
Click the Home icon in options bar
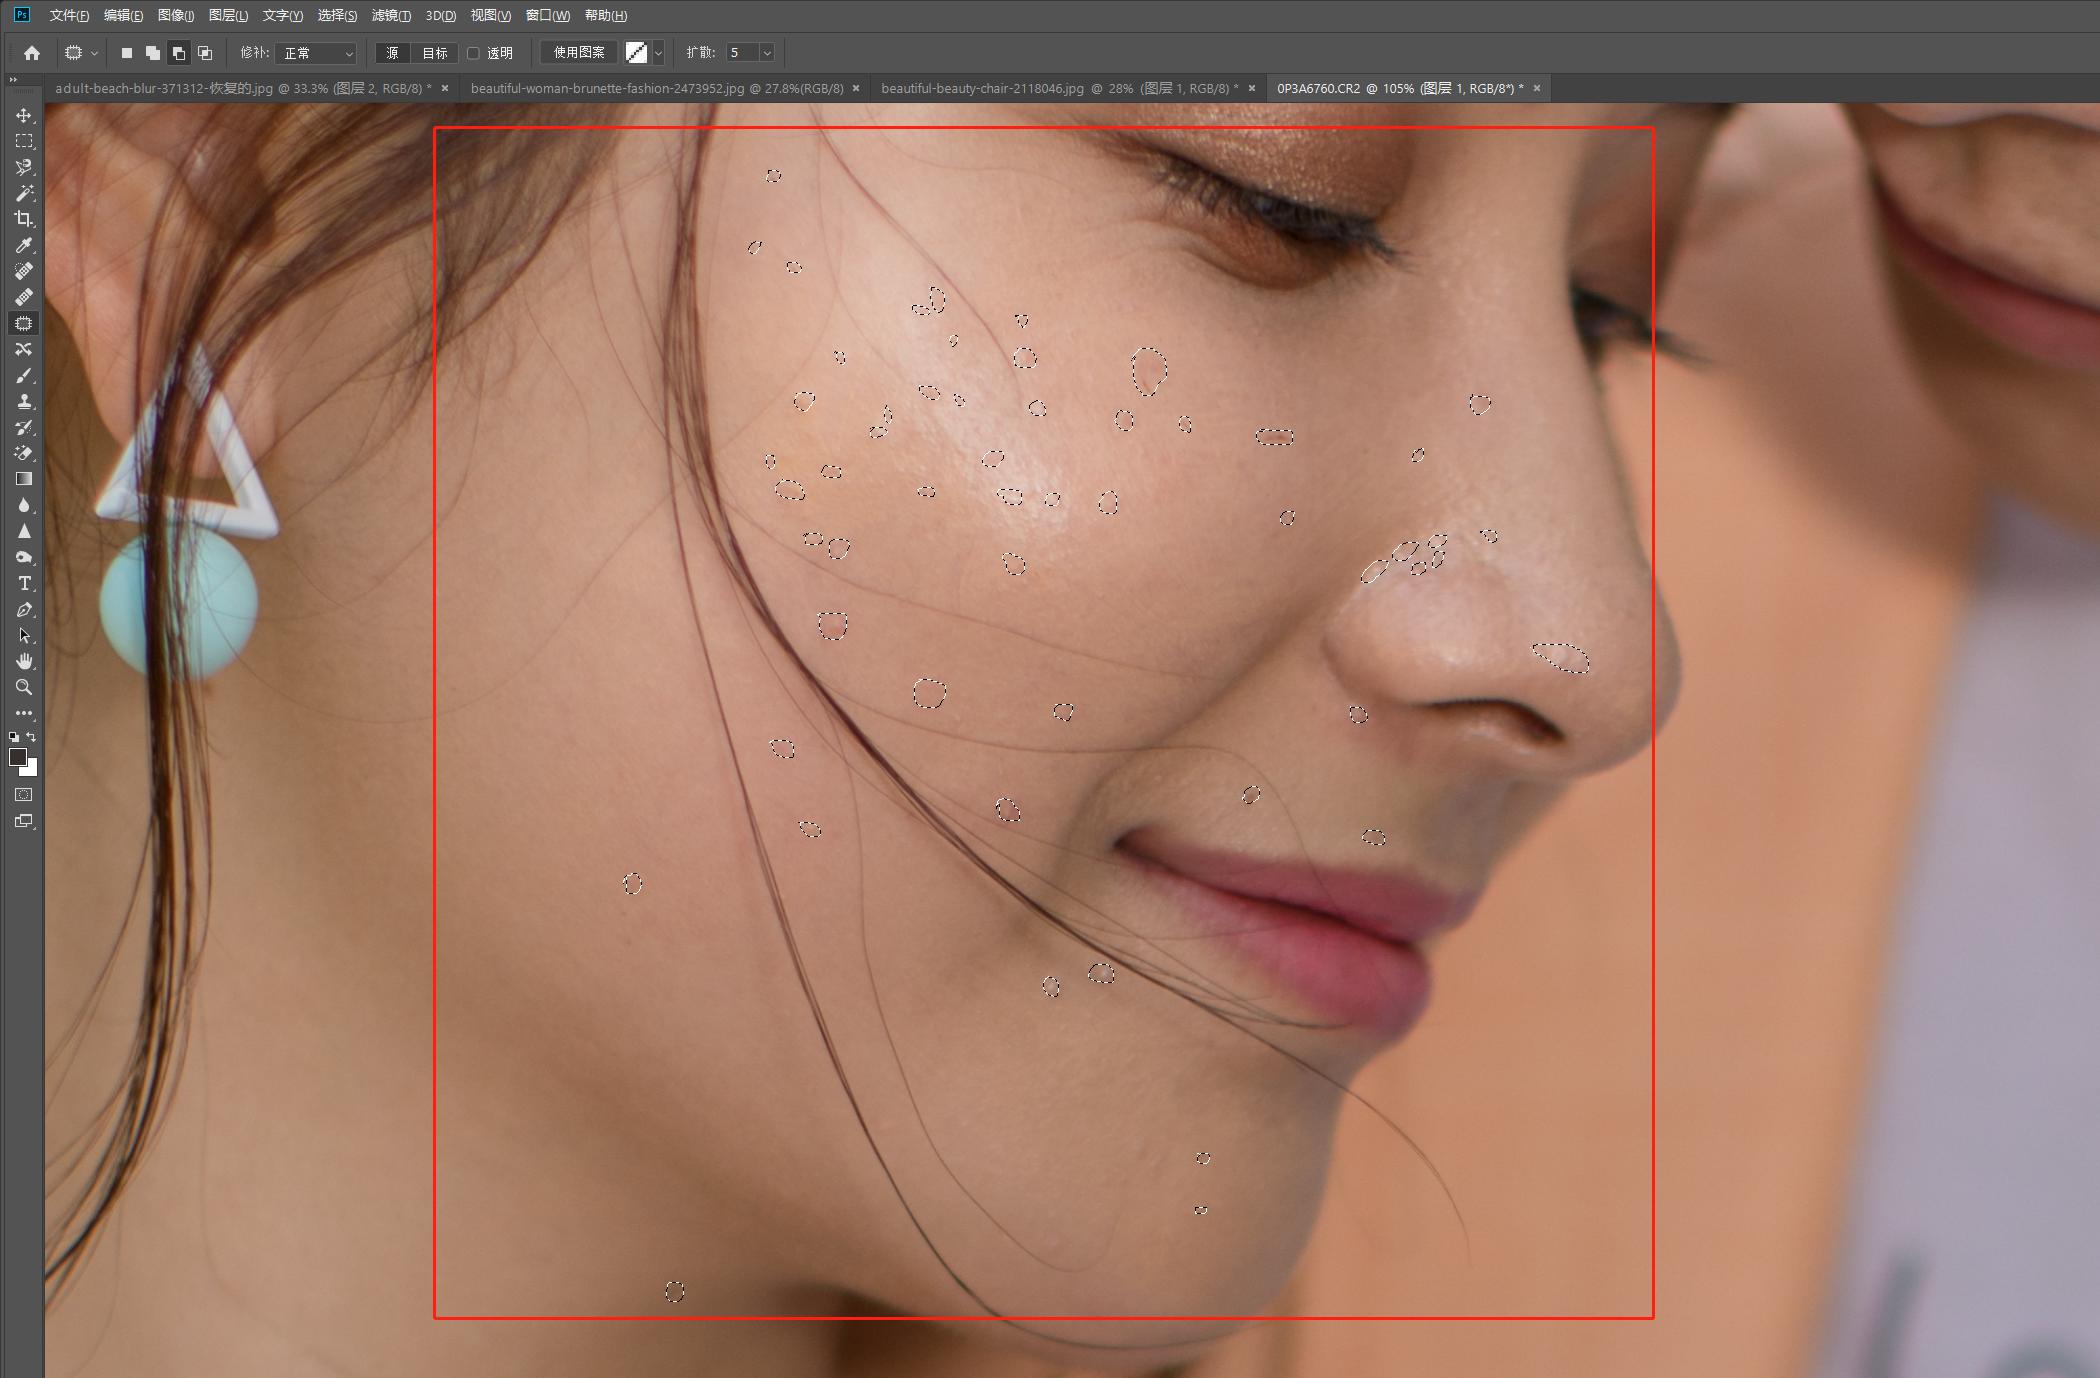click(32, 53)
